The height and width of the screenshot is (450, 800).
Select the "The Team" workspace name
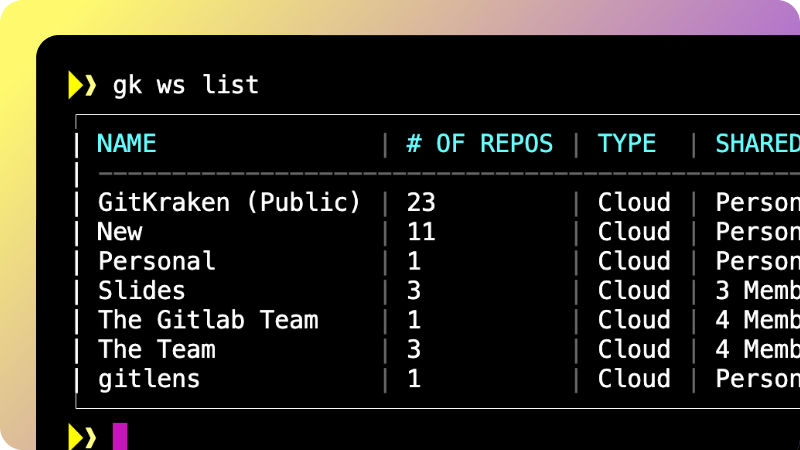156,350
